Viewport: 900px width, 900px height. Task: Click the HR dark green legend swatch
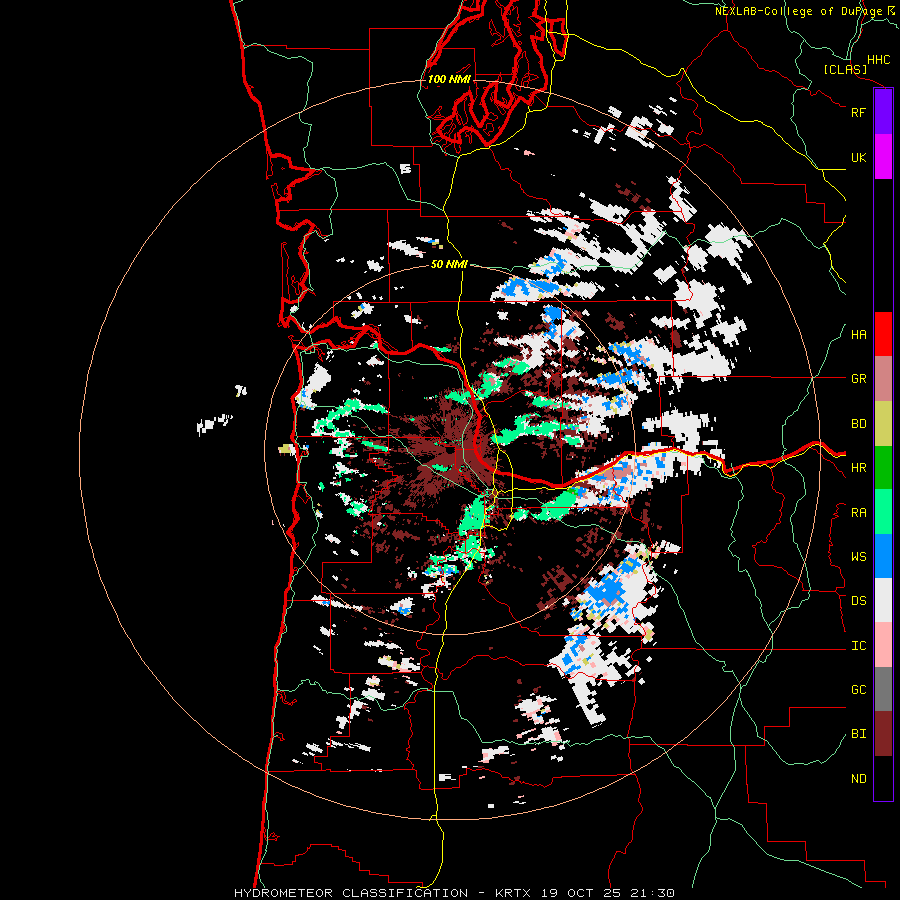[883, 468]
